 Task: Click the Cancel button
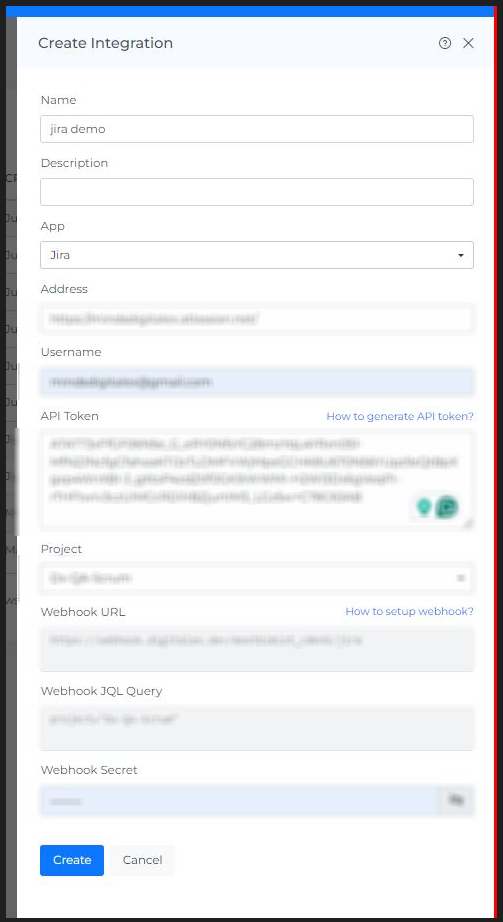[142, 860]
